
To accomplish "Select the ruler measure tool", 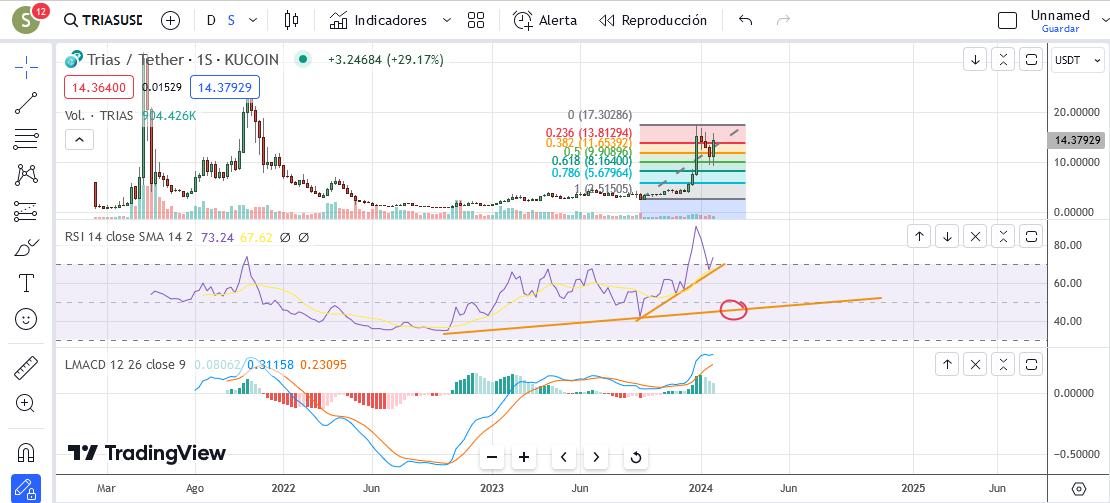I will pos(26,367).
